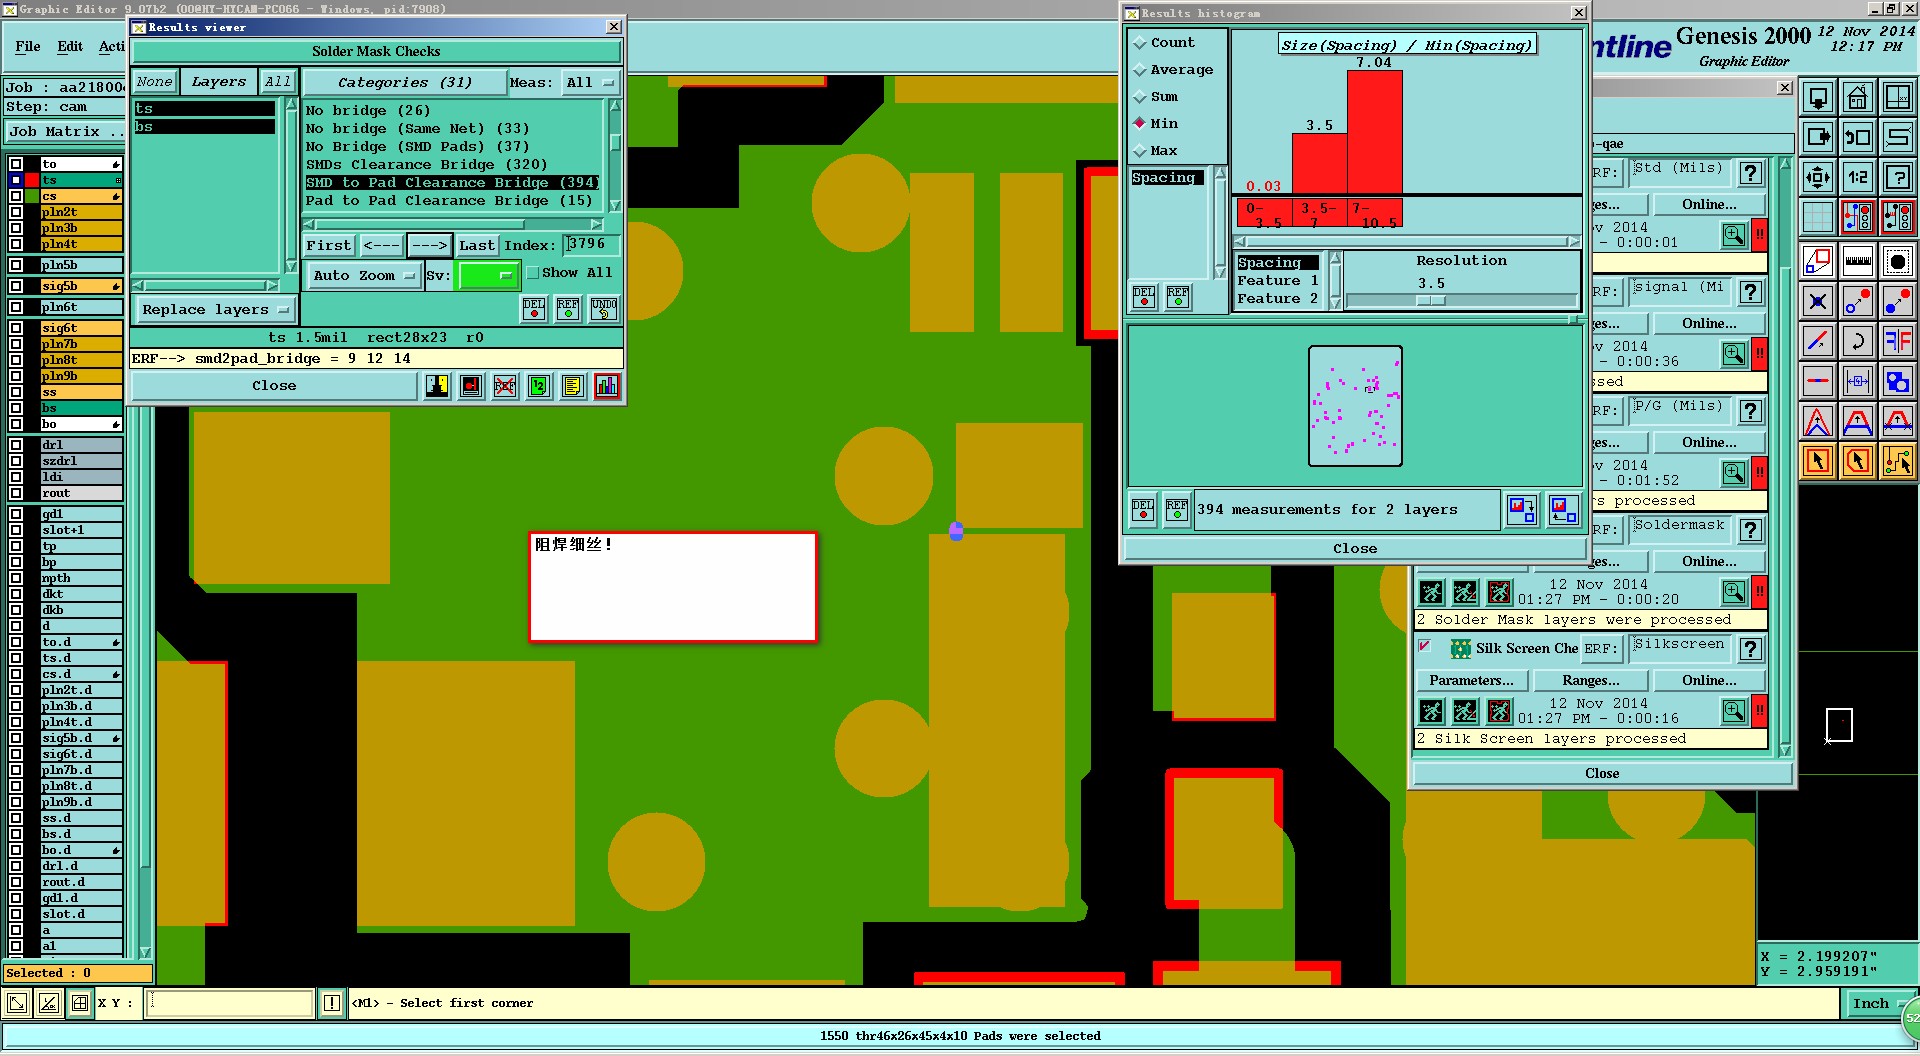This screenshot has height=1056, width=1920.
Task: Select the Sum radio option
Action: pyautogui.click(x=1139, y=97)
